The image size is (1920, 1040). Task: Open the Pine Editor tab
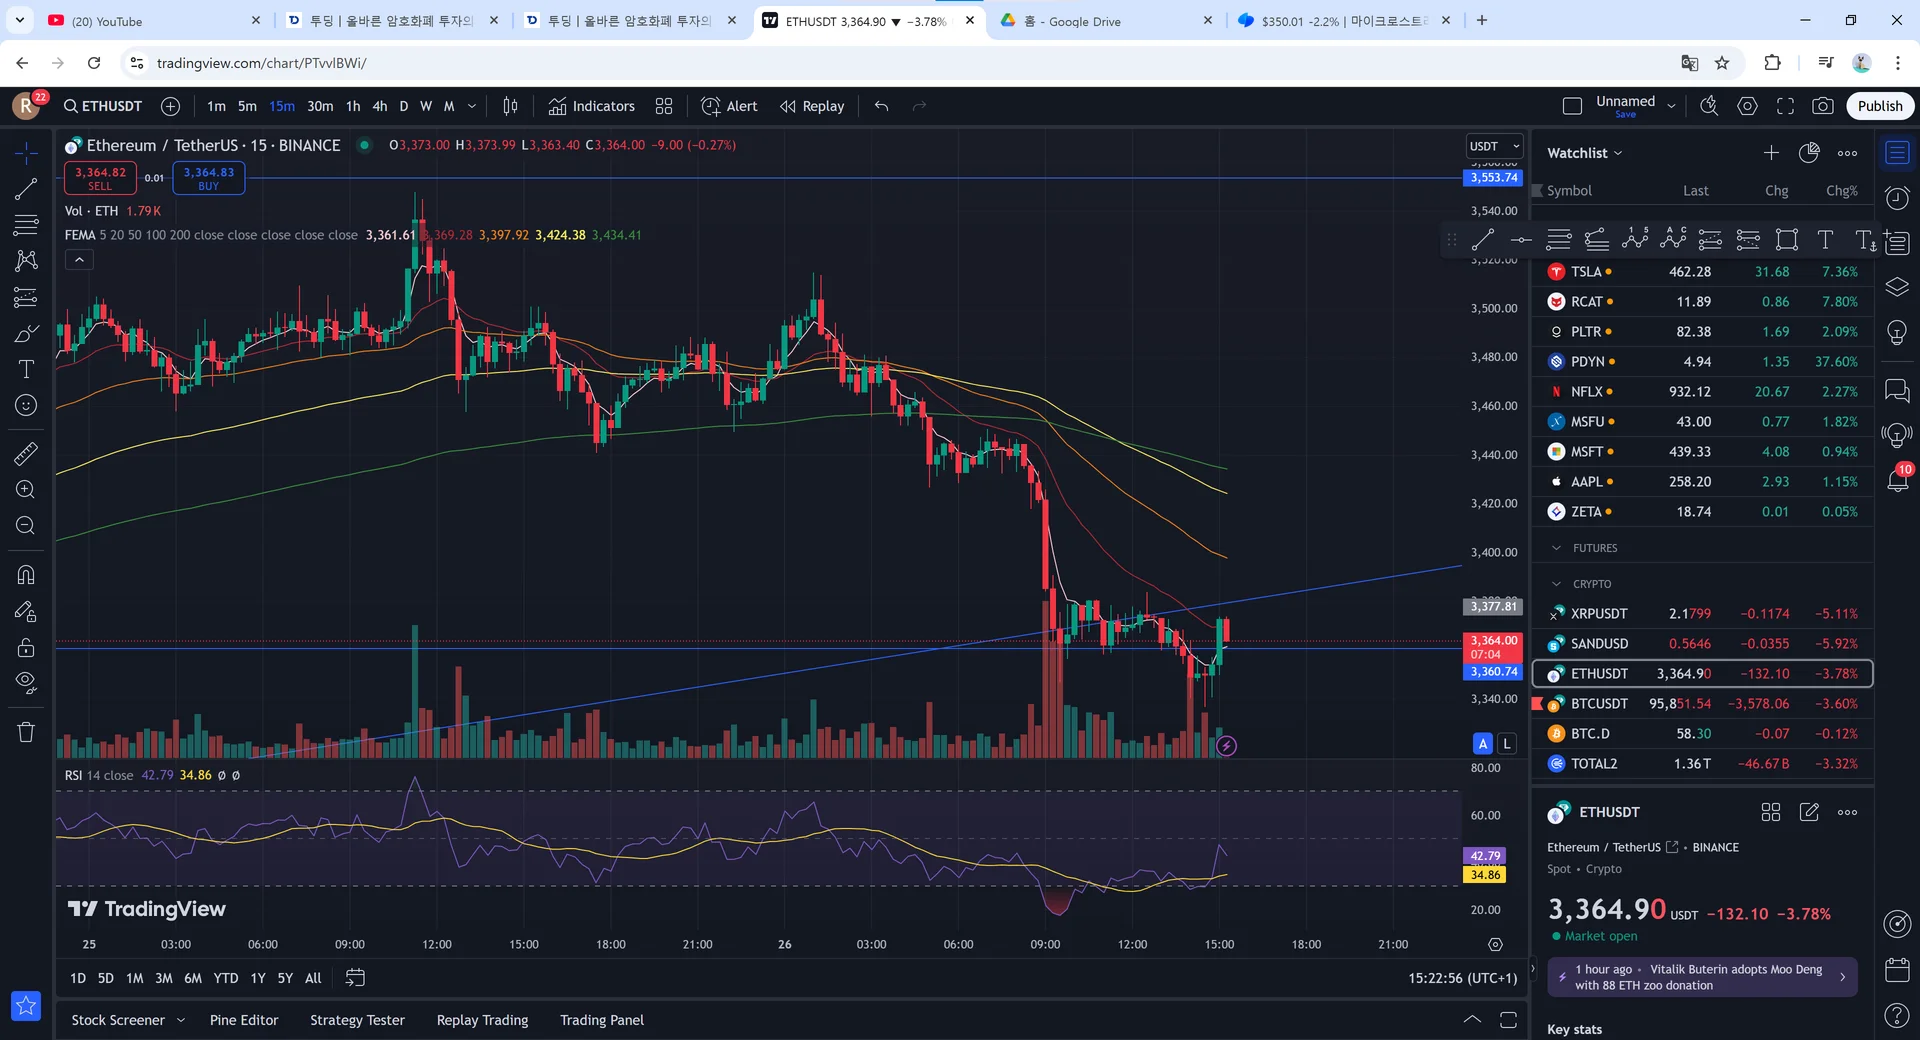click(x=244, y=1020)
